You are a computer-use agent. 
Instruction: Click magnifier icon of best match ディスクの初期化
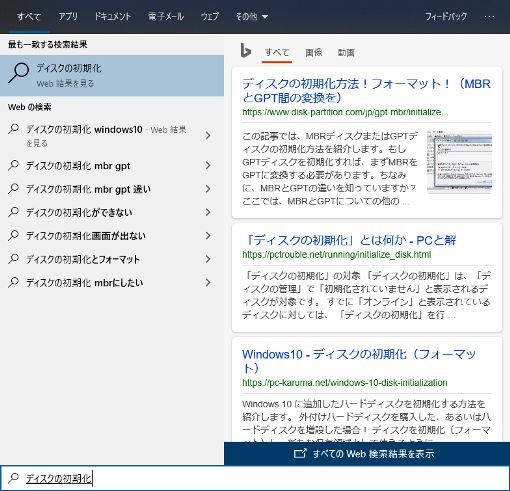(x=18, y=73)
